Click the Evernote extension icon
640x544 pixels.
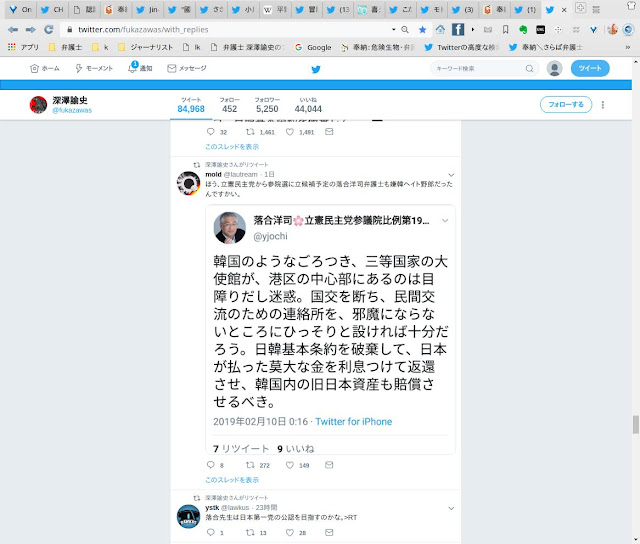(523, 29)
